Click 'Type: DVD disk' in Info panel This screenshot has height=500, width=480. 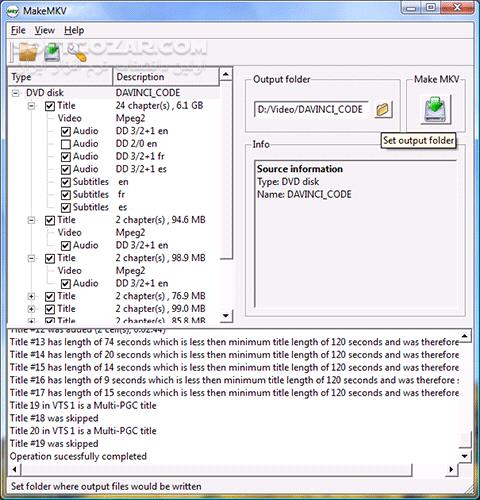point(288,182)
